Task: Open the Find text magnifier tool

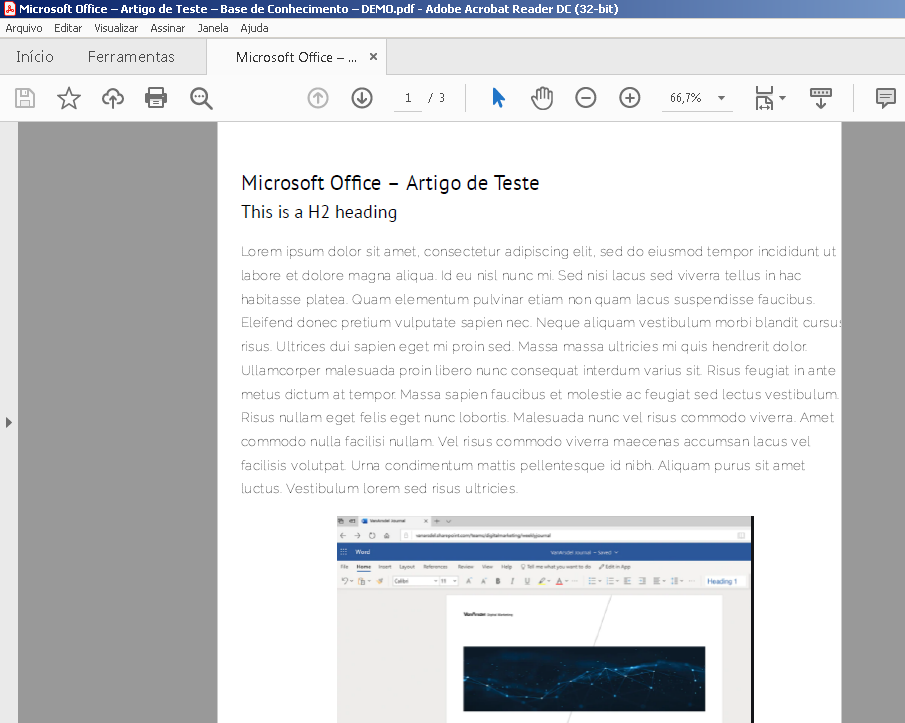Action: coord(201,98)
